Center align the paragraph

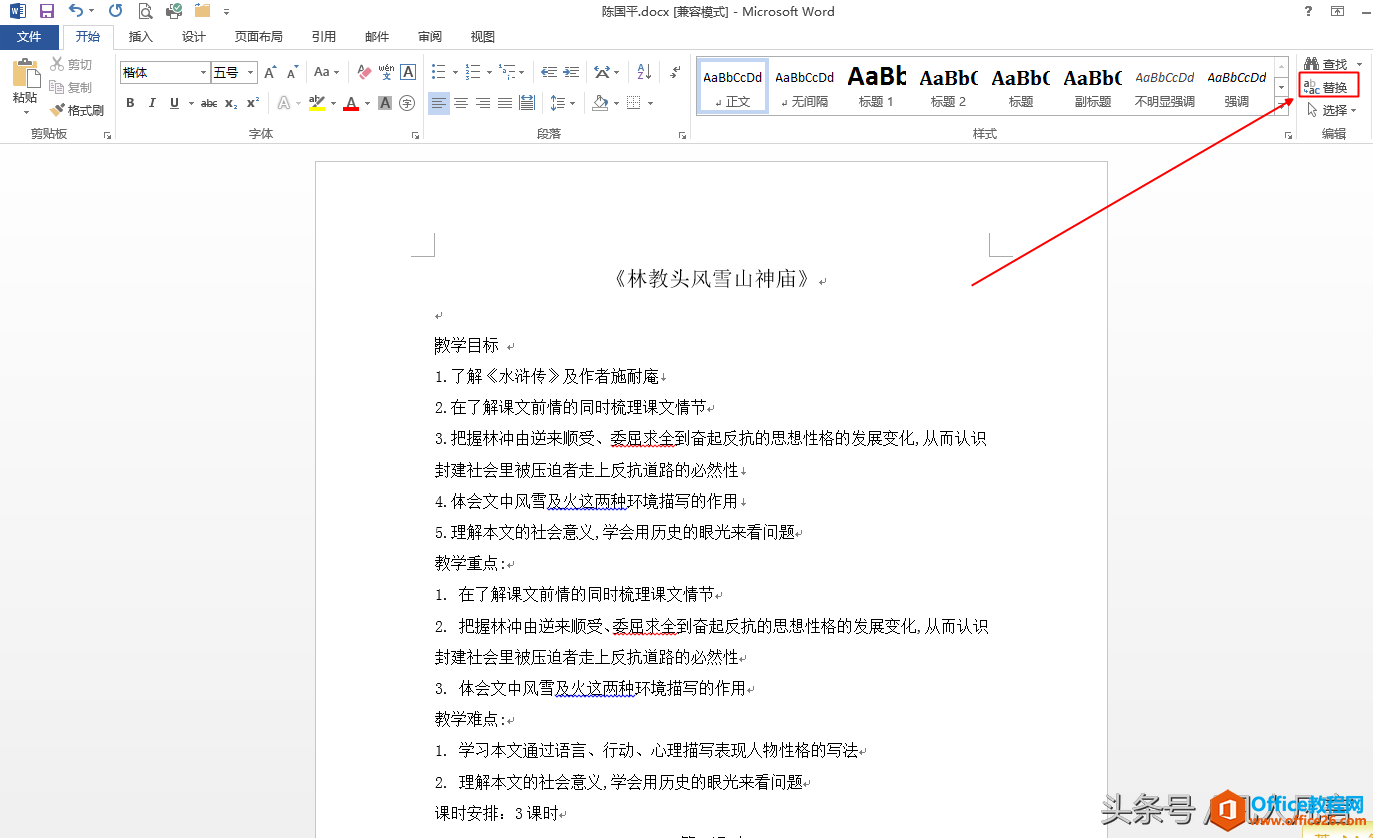(461, 103)
